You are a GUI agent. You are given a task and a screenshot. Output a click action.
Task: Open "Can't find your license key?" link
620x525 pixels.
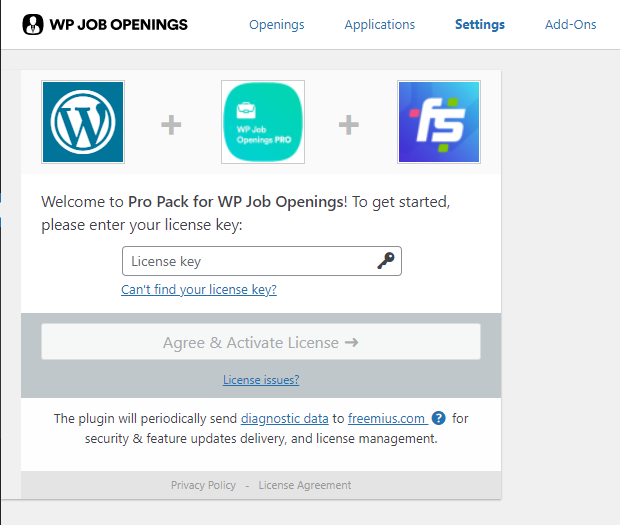click(x=199, y=289)
